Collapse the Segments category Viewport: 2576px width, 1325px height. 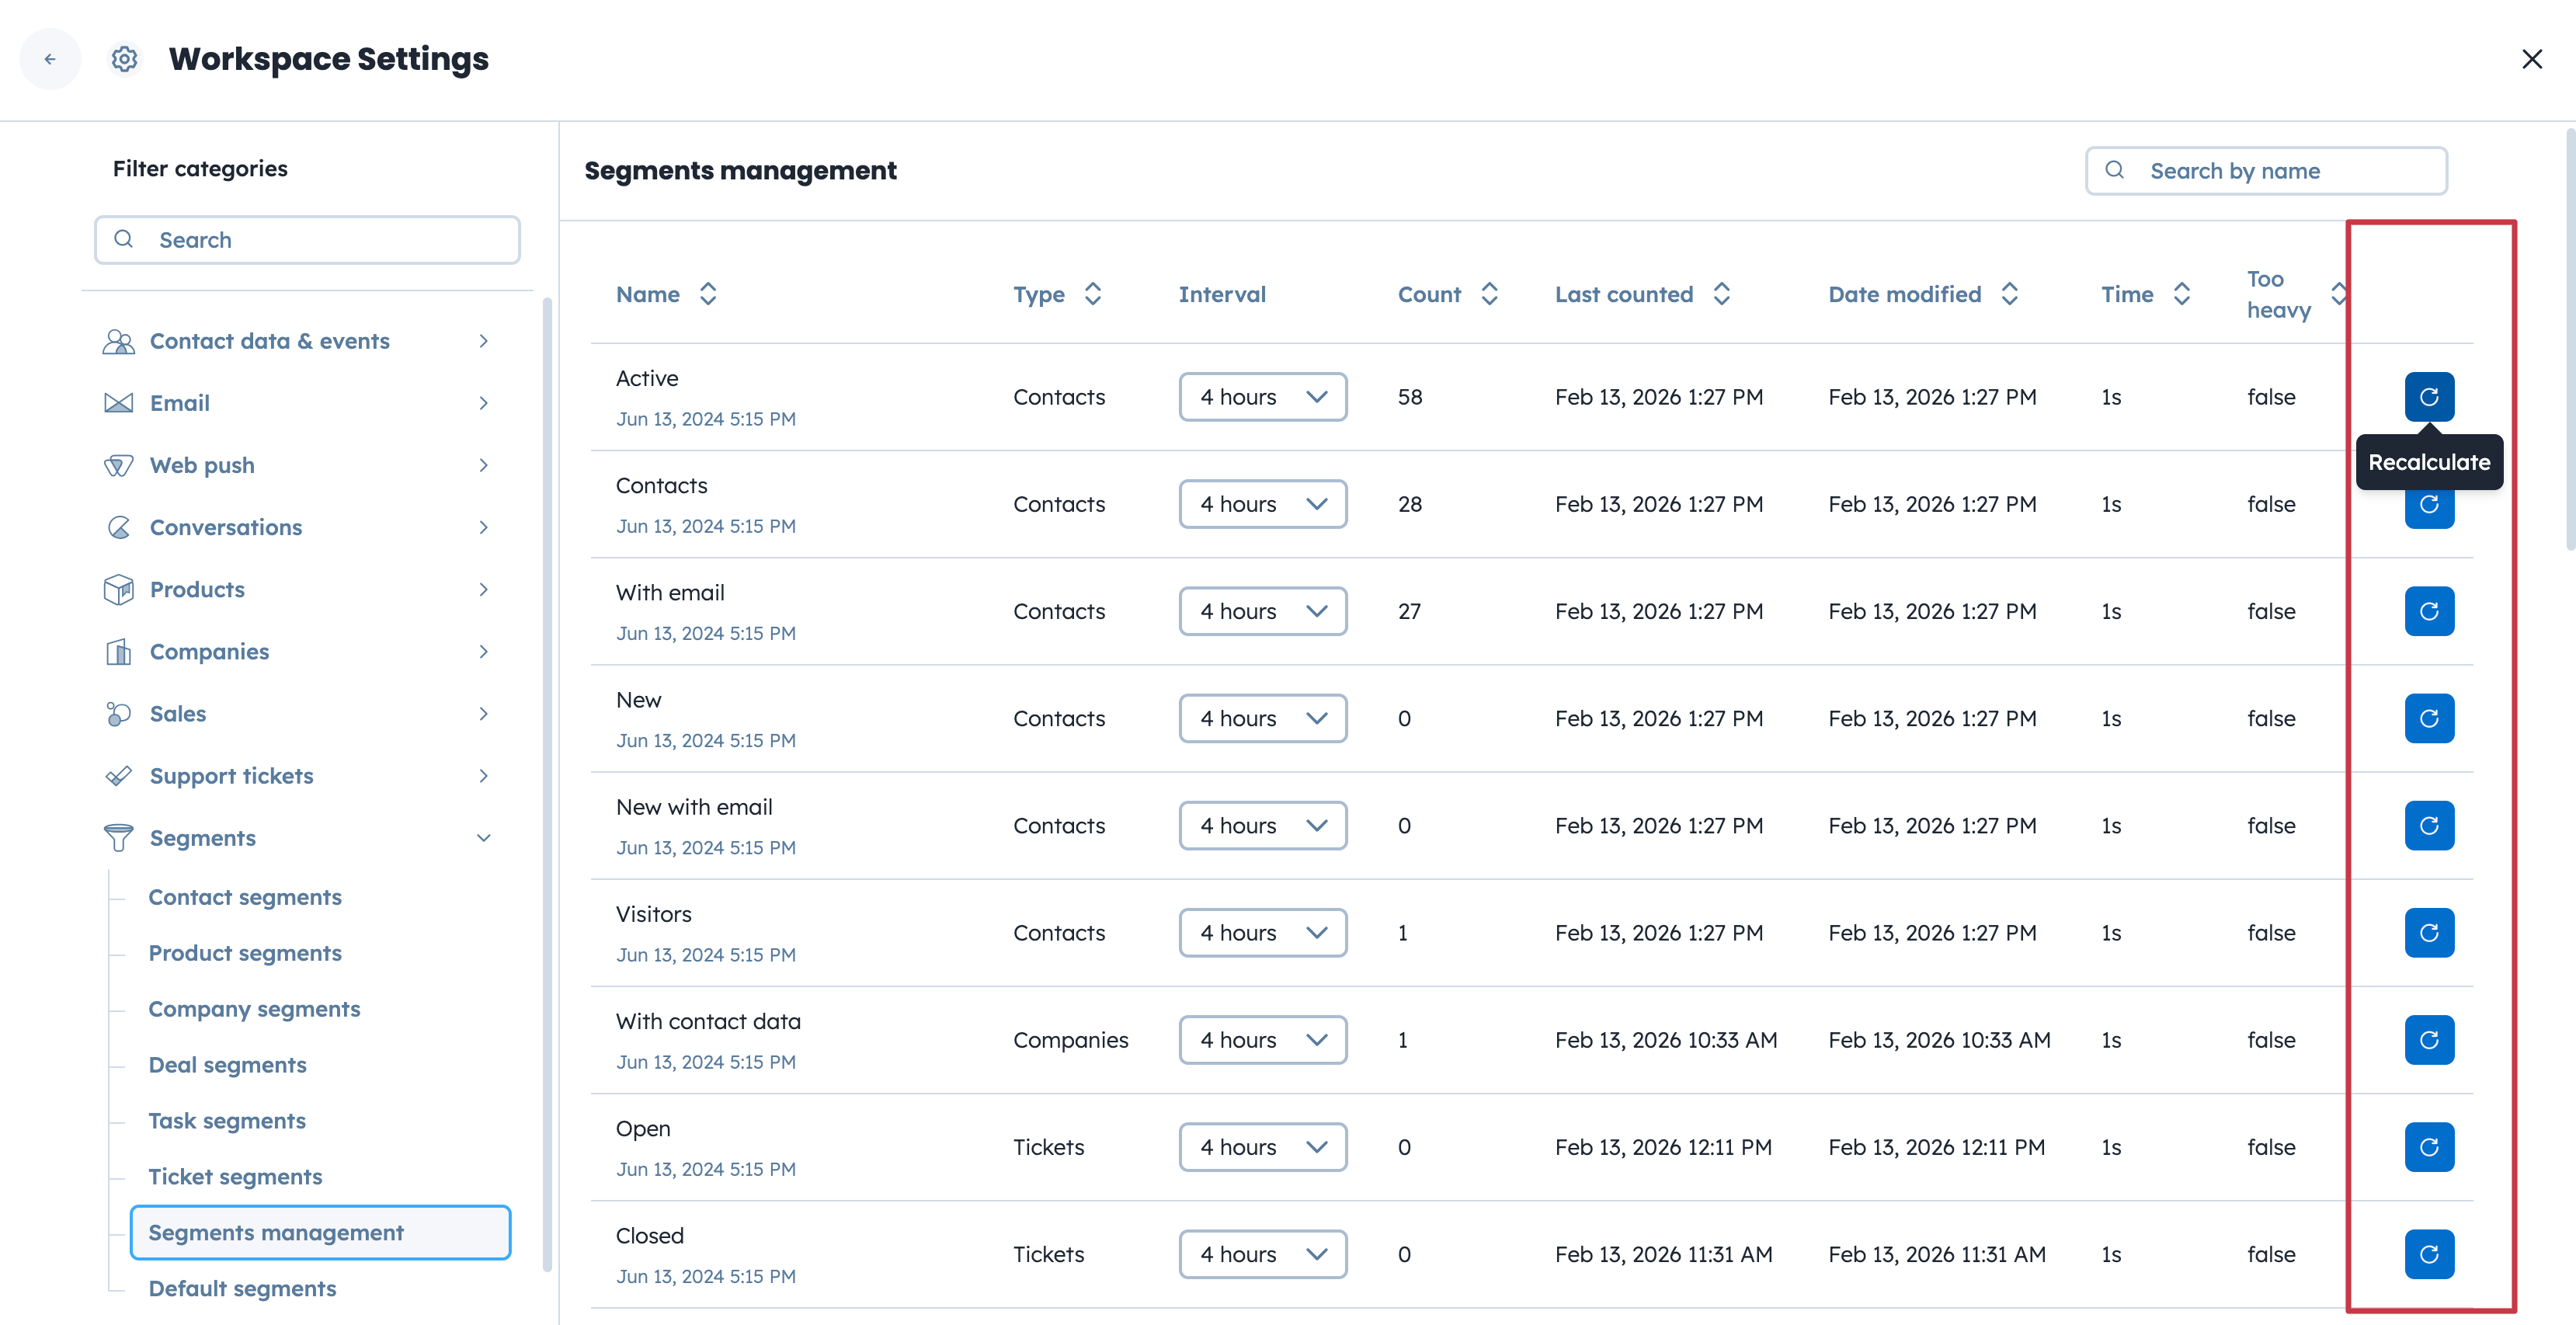(484, 838)
